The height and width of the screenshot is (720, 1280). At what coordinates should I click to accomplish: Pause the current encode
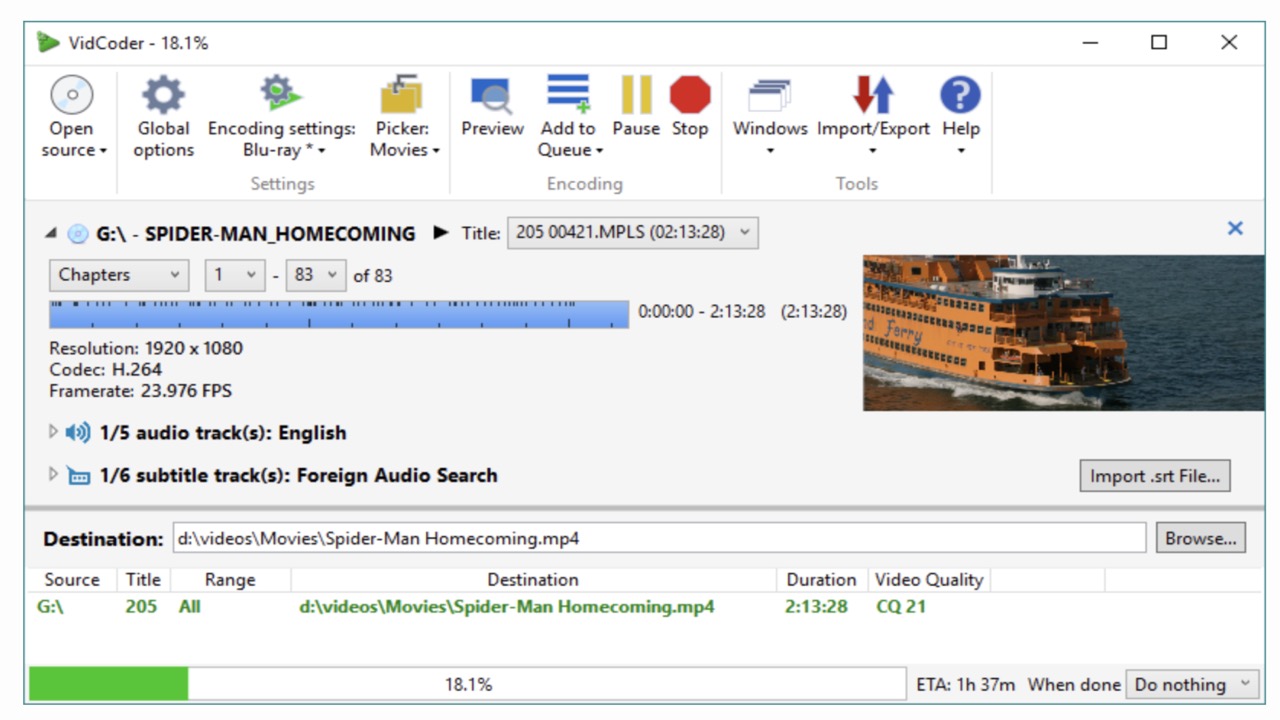tap(636, 107)
